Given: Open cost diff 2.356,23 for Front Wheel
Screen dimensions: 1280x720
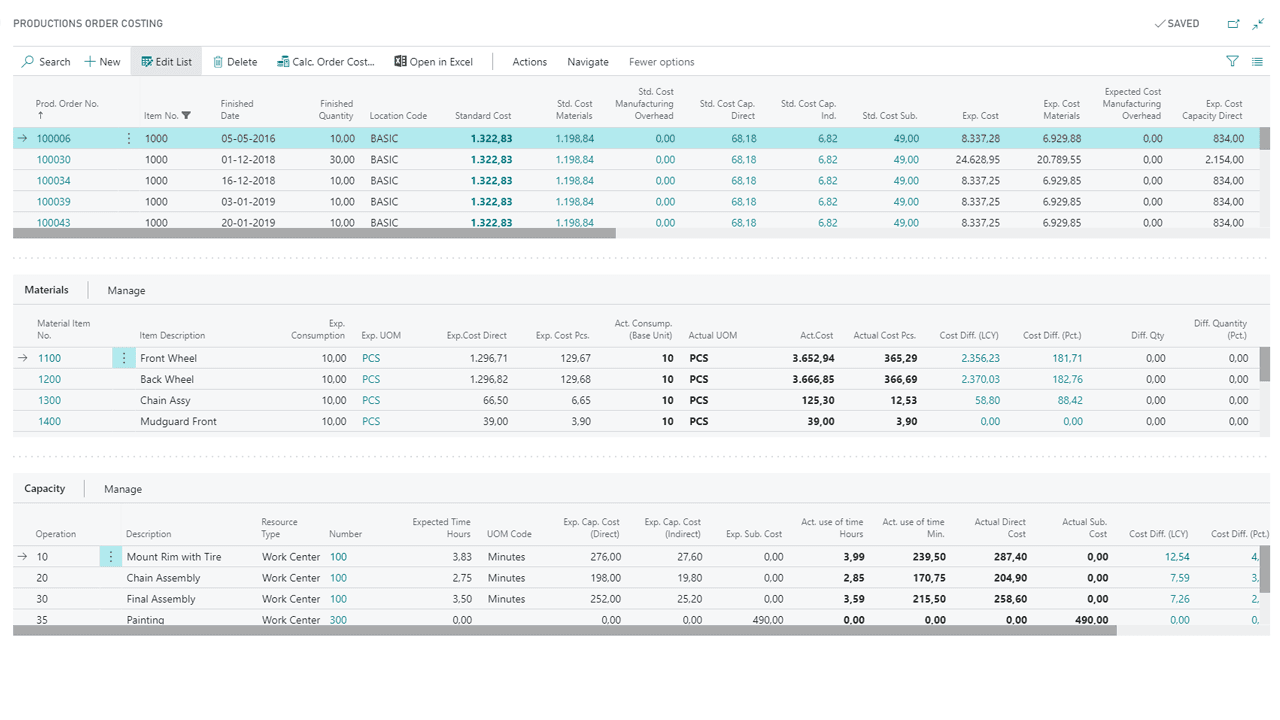Looking at the screenshot, I should click(x=980, y=358).
